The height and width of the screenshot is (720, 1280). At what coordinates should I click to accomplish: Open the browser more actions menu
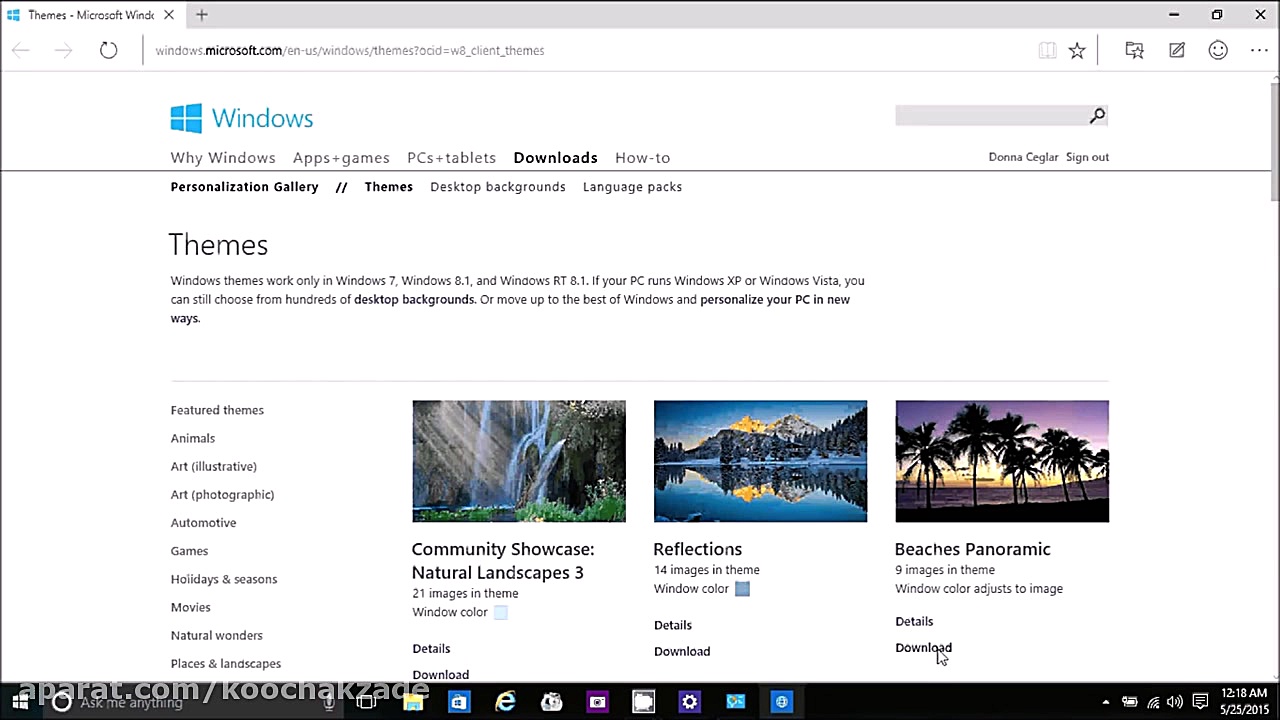click(x=1259, y=50)
